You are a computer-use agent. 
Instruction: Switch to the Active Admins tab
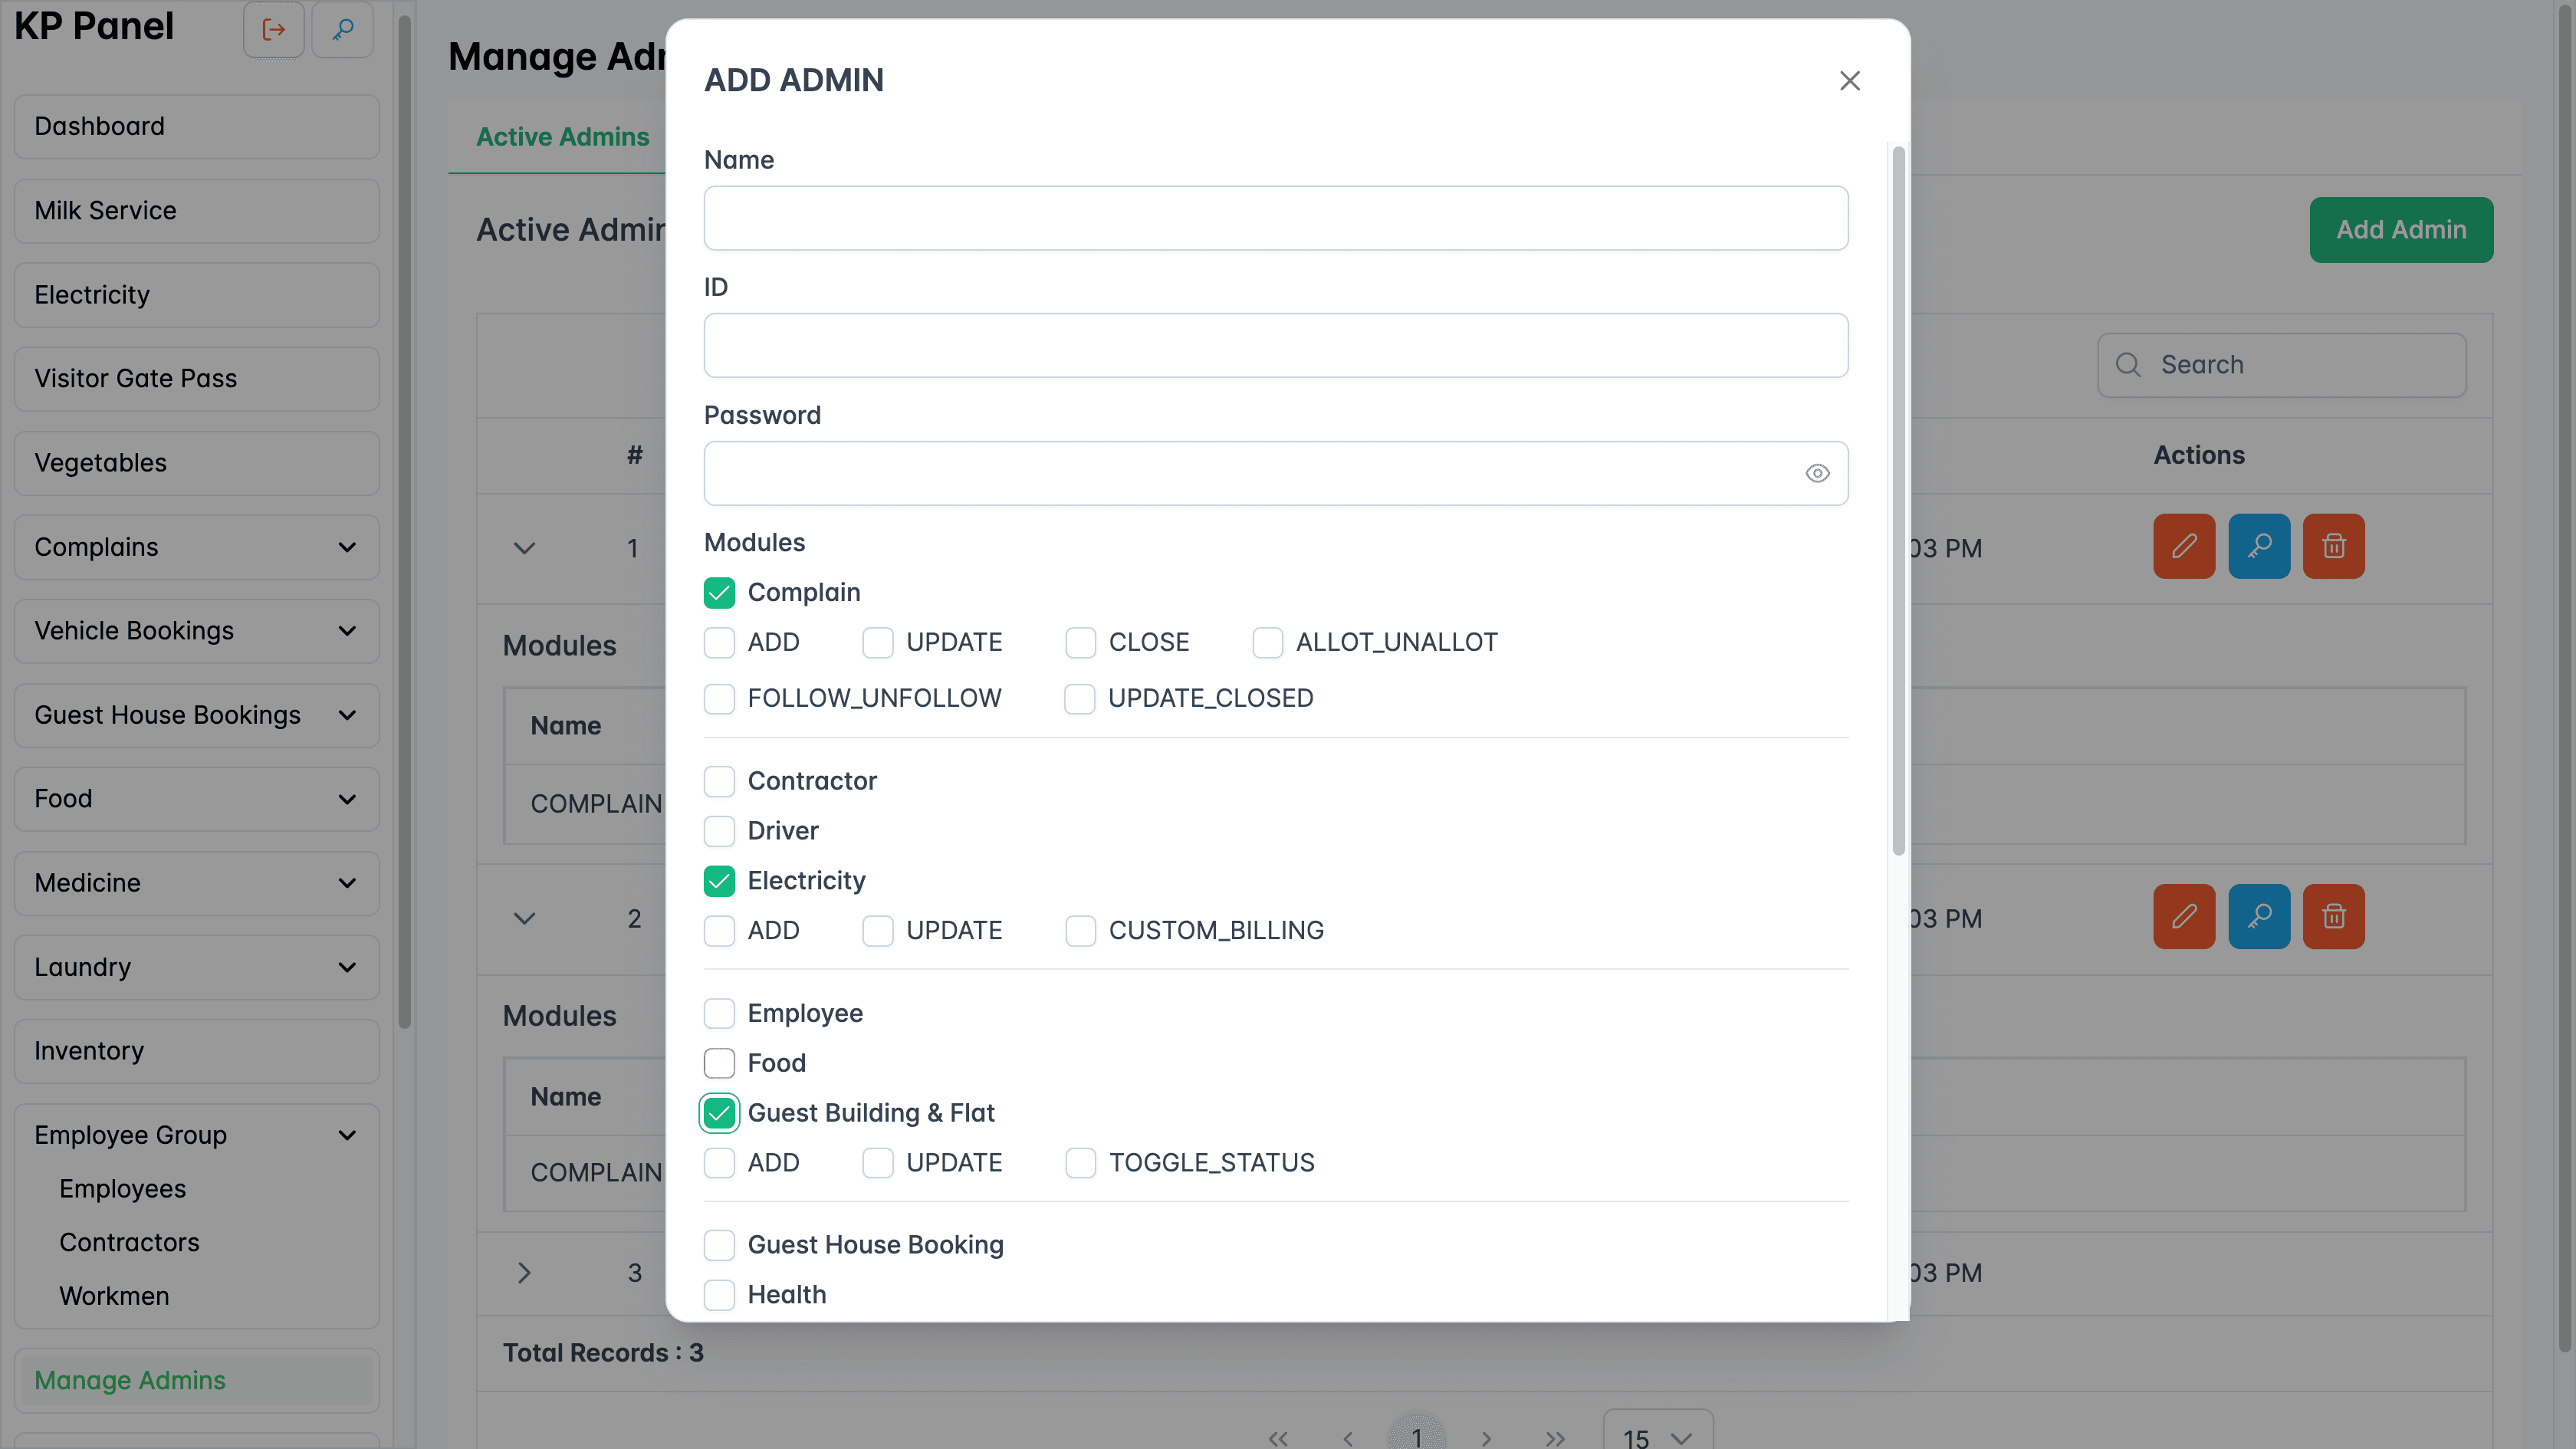(x=562, y=137)
